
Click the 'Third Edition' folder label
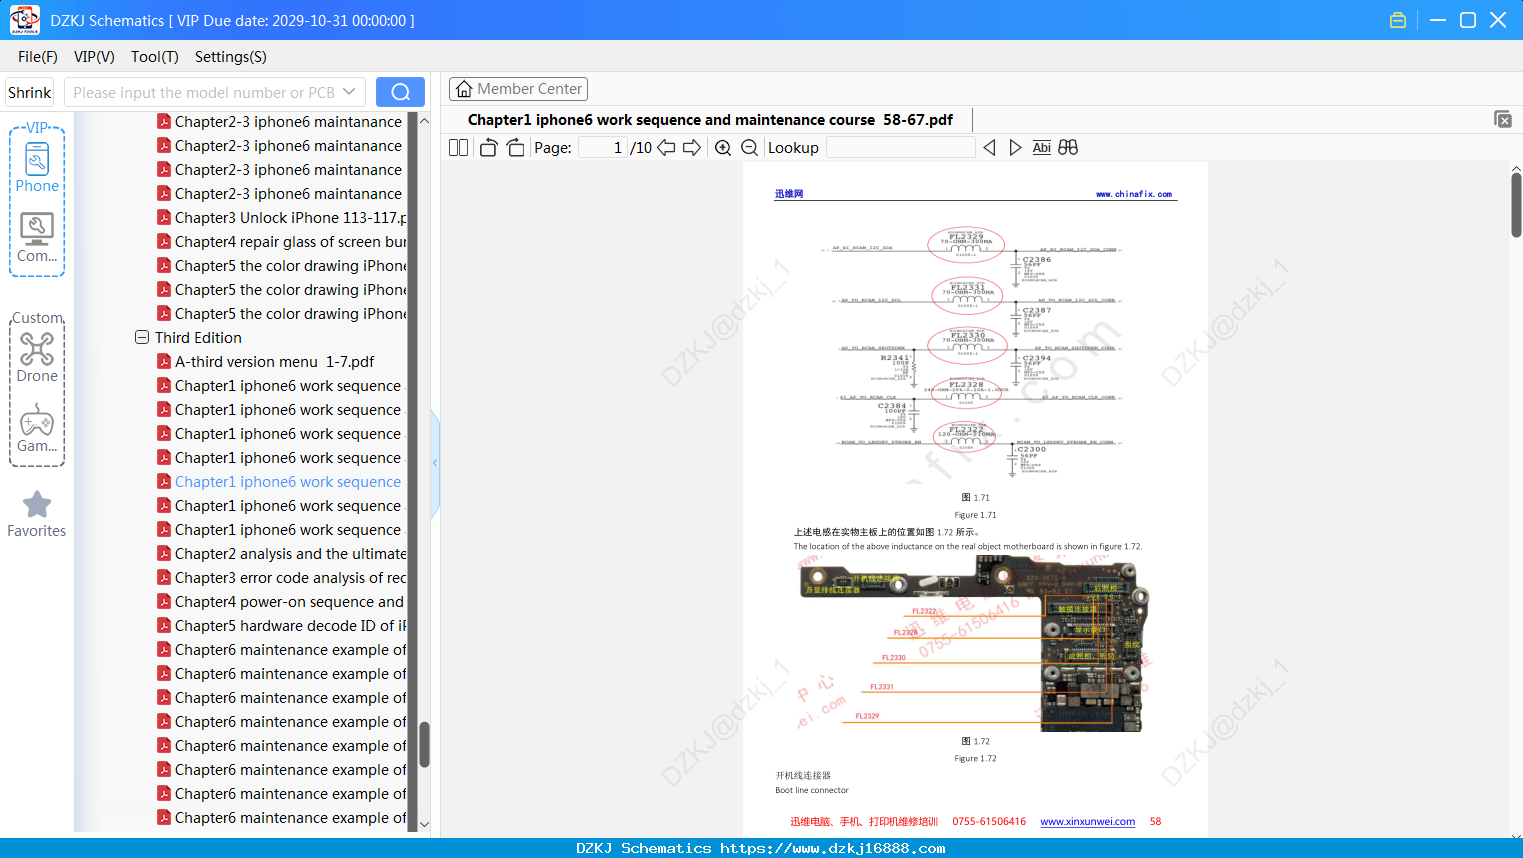(x=198, y=337)
